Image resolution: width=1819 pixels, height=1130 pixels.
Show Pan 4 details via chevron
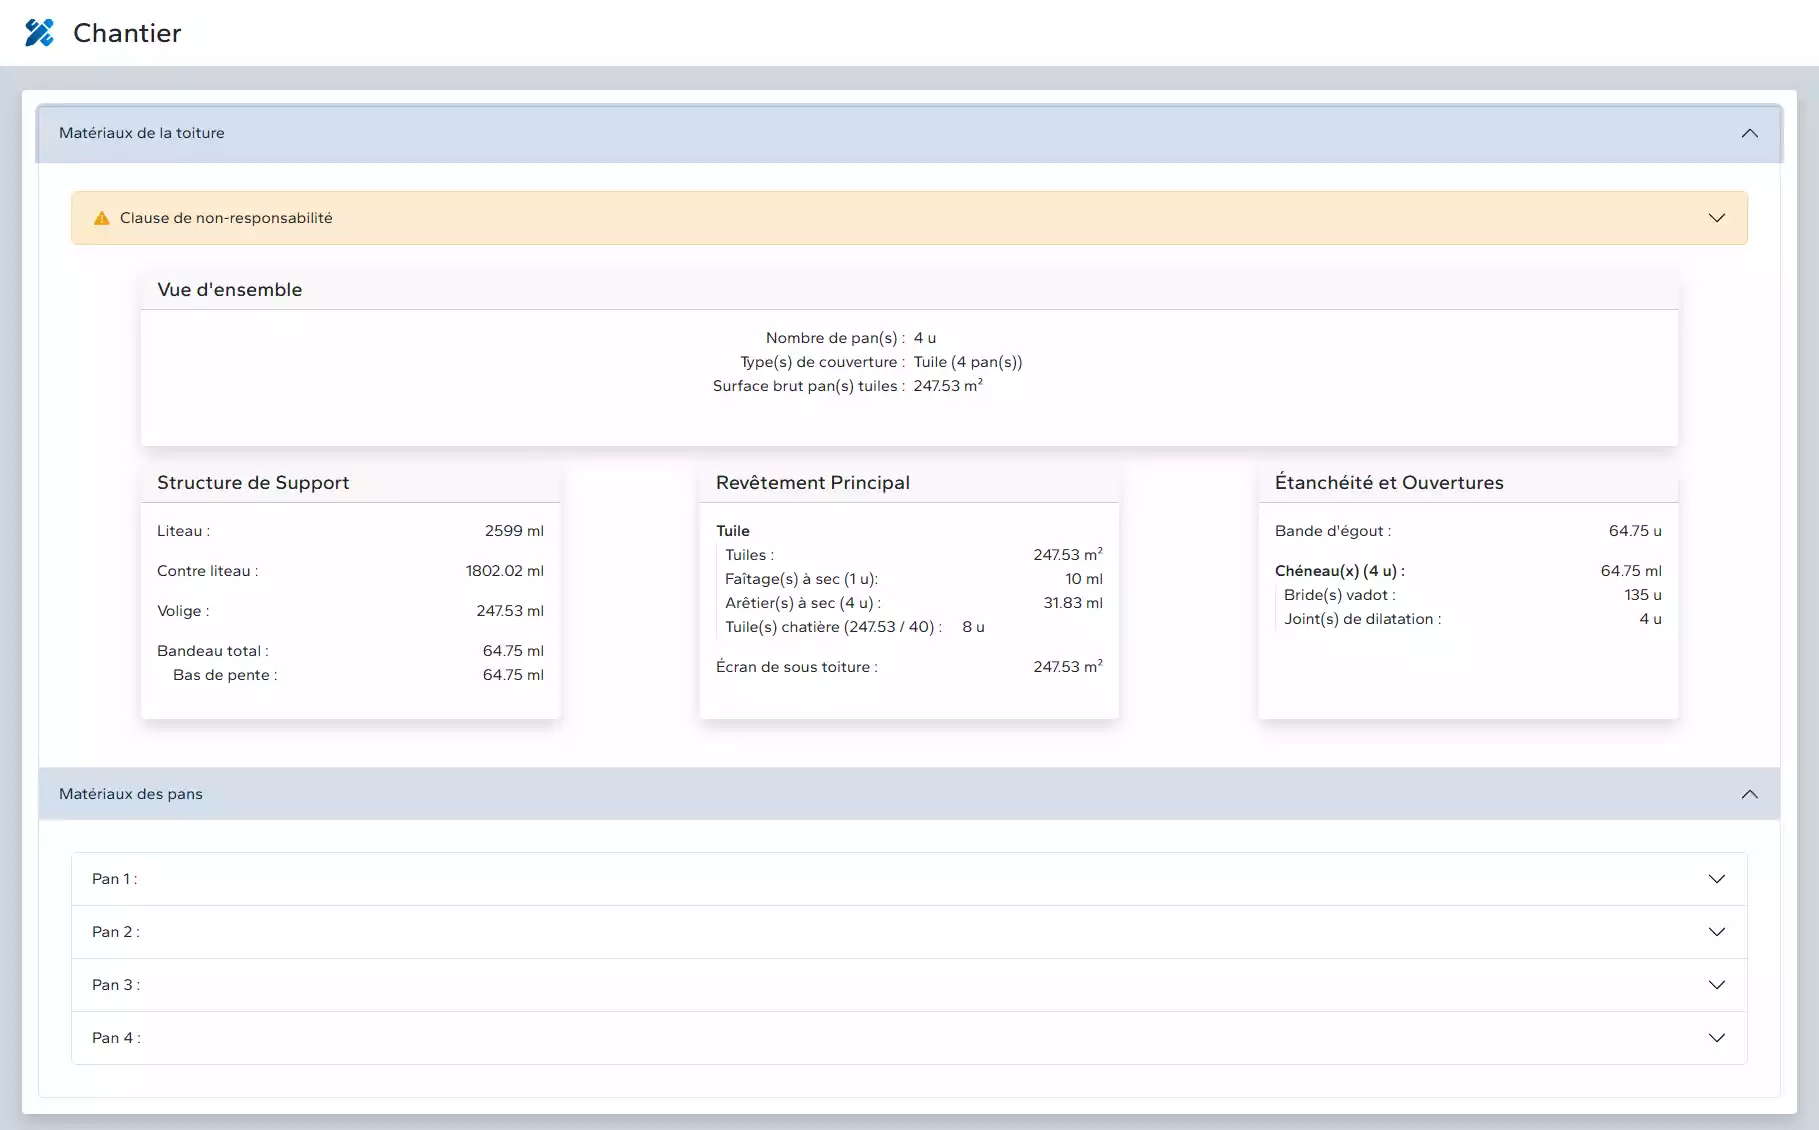pos(1716,1038)
